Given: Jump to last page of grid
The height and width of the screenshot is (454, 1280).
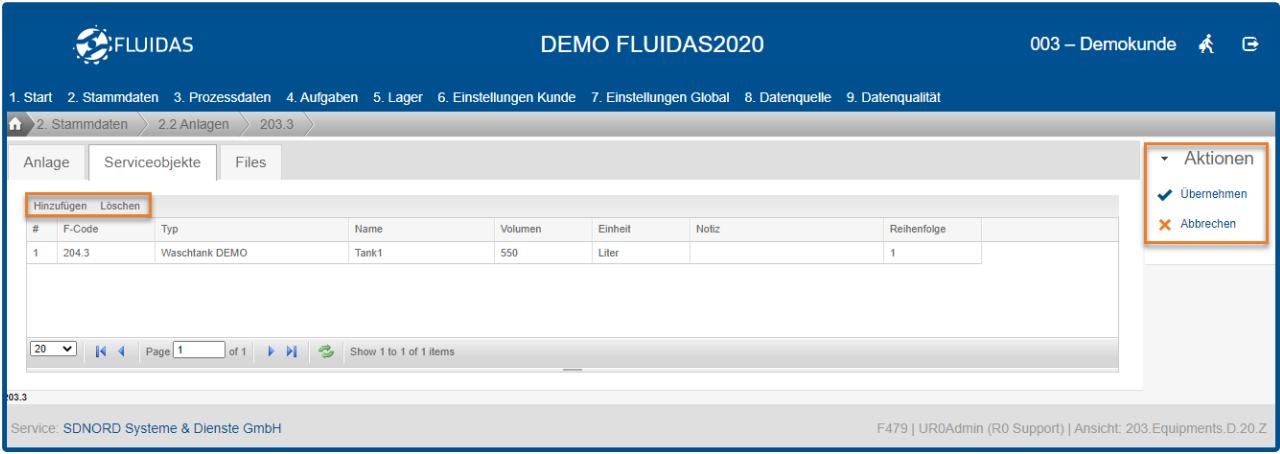Looking at the screenshot, I should click(x=292, y=351).
